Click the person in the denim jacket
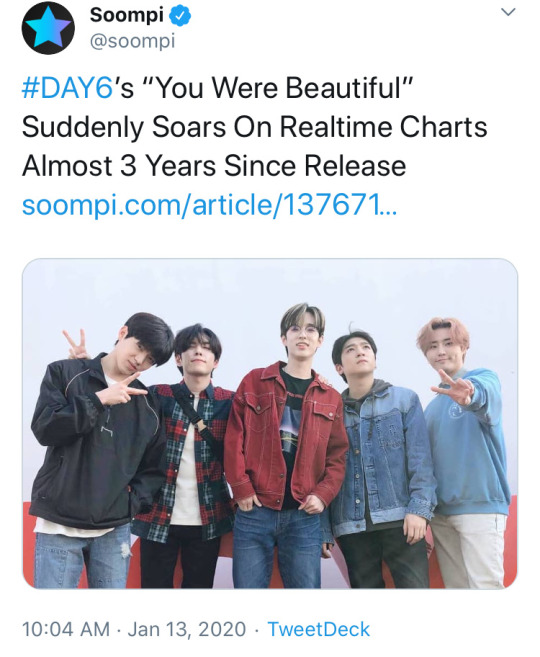540x657 pixels. click(383, 457)
